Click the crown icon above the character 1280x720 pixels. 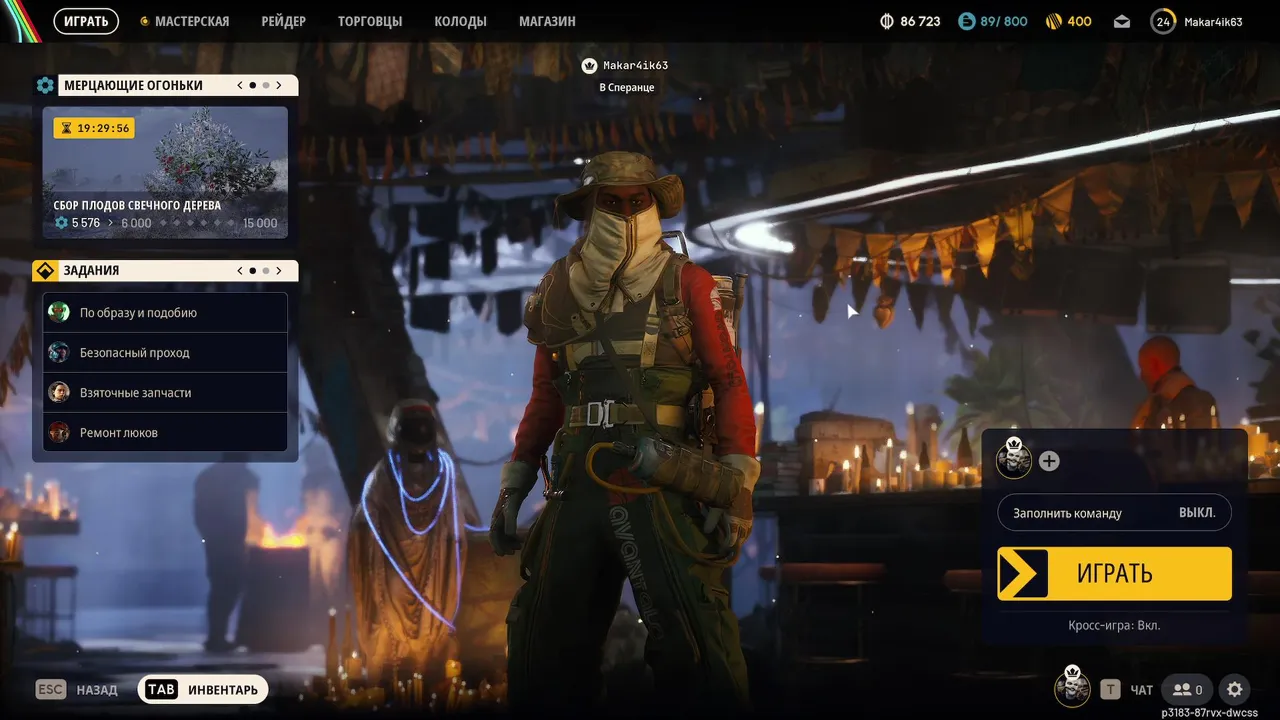pyautogui.click(x=589, y=65)
